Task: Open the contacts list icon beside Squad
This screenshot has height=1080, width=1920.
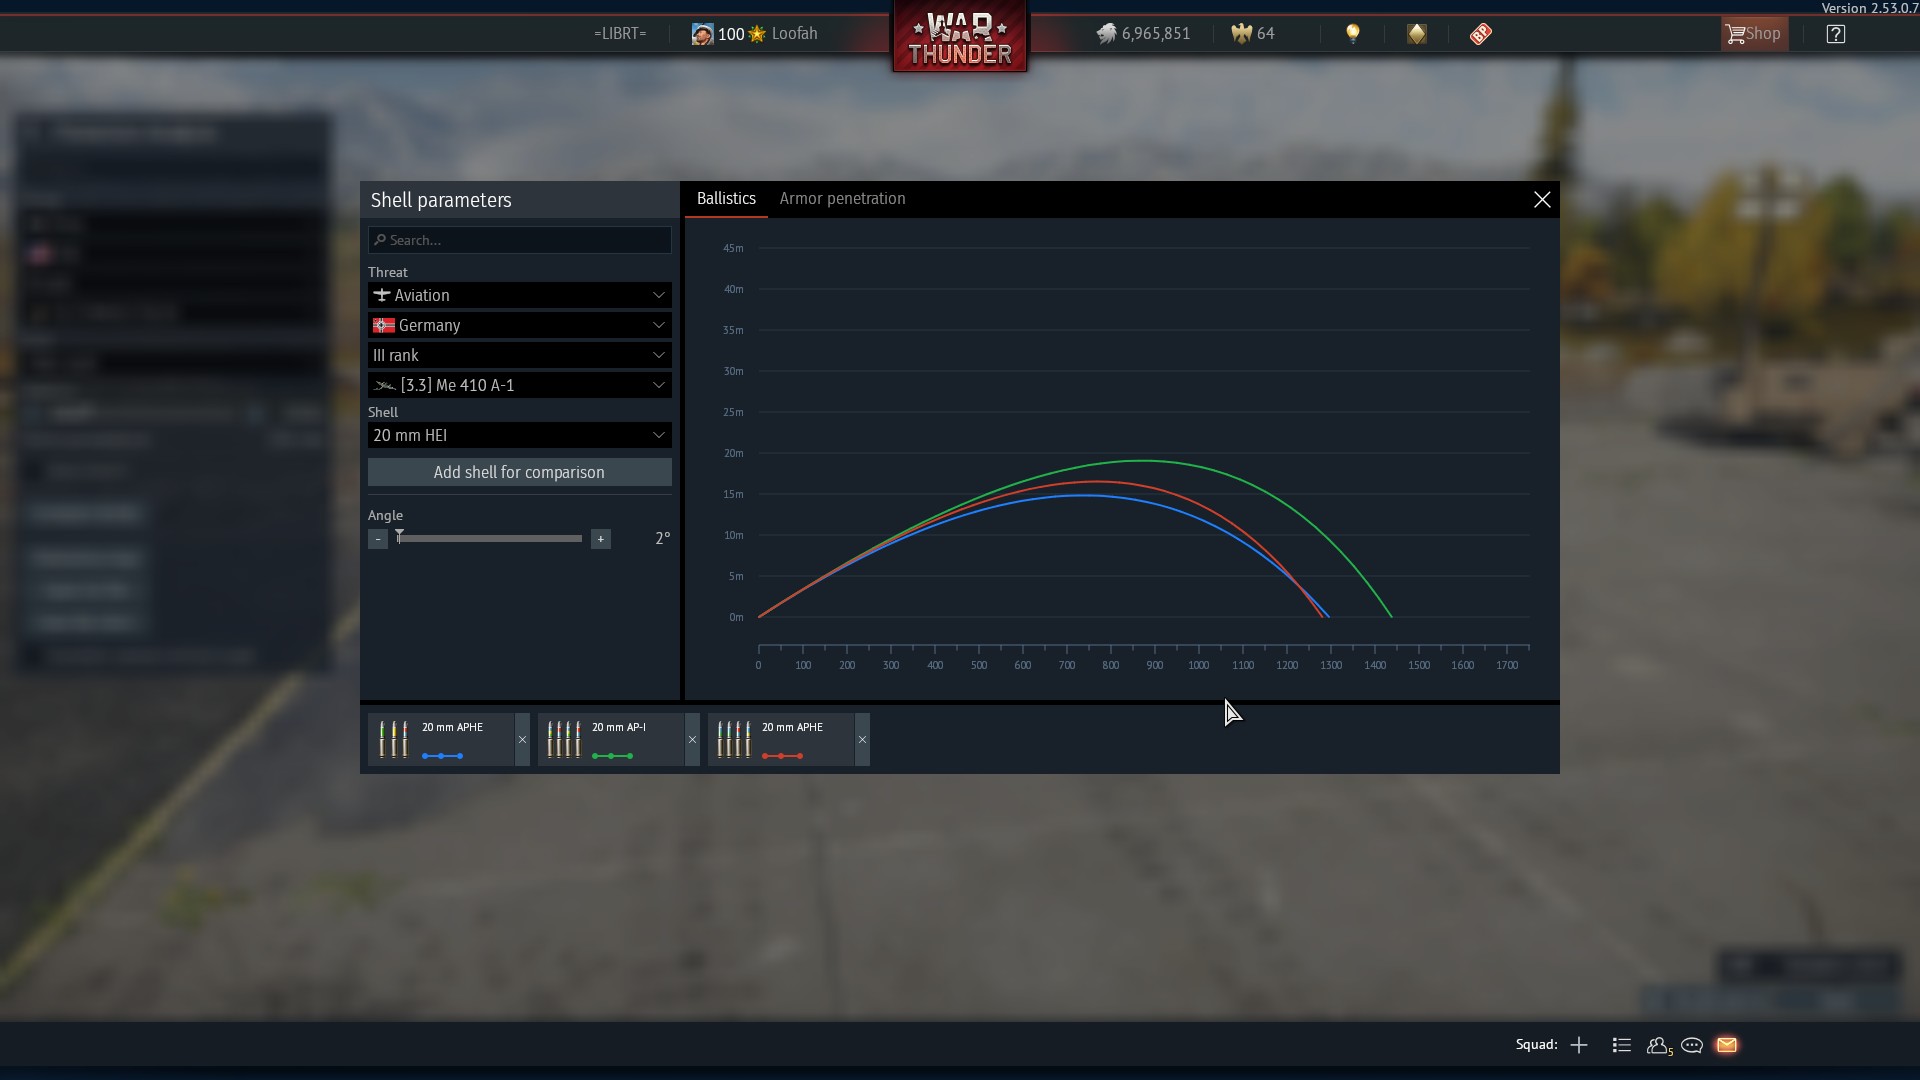Action: coord(1622,1045)
